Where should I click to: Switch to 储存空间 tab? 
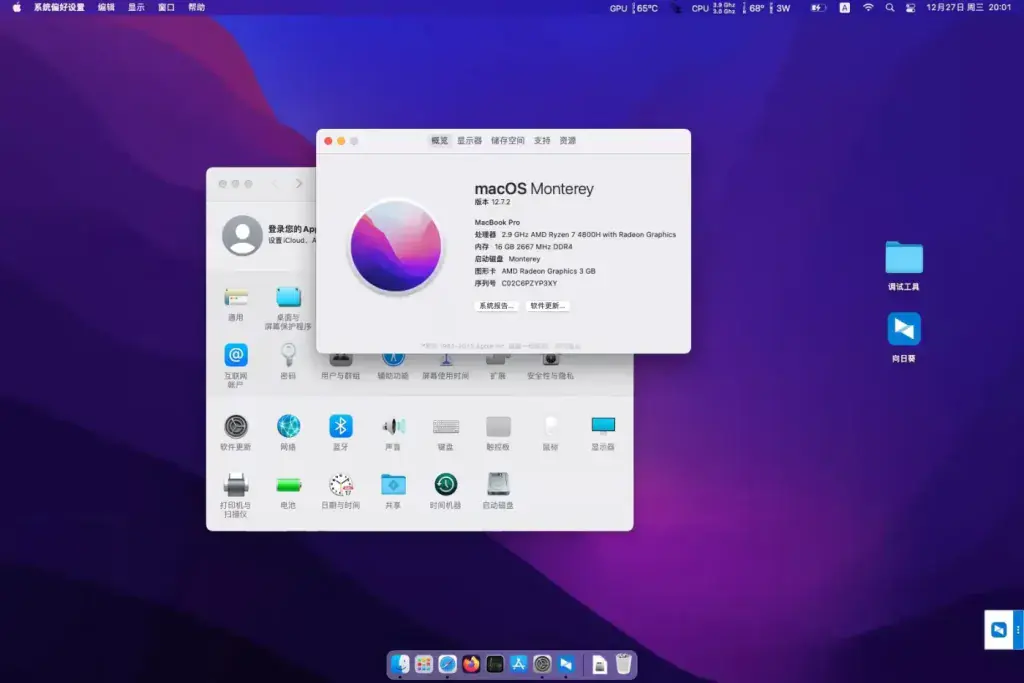[x=508, y=140]
